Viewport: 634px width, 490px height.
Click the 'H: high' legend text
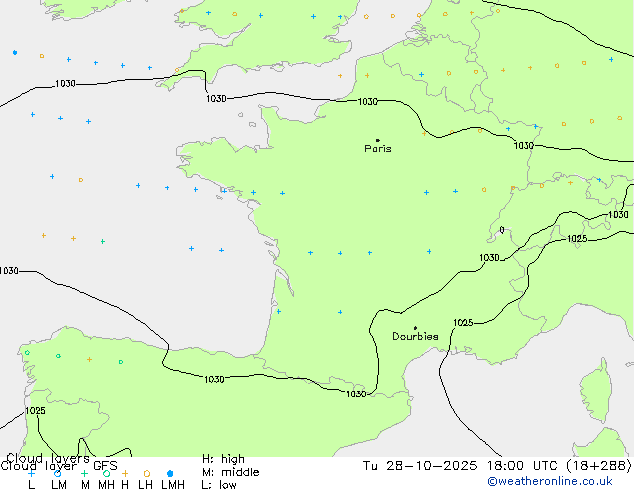223,459
